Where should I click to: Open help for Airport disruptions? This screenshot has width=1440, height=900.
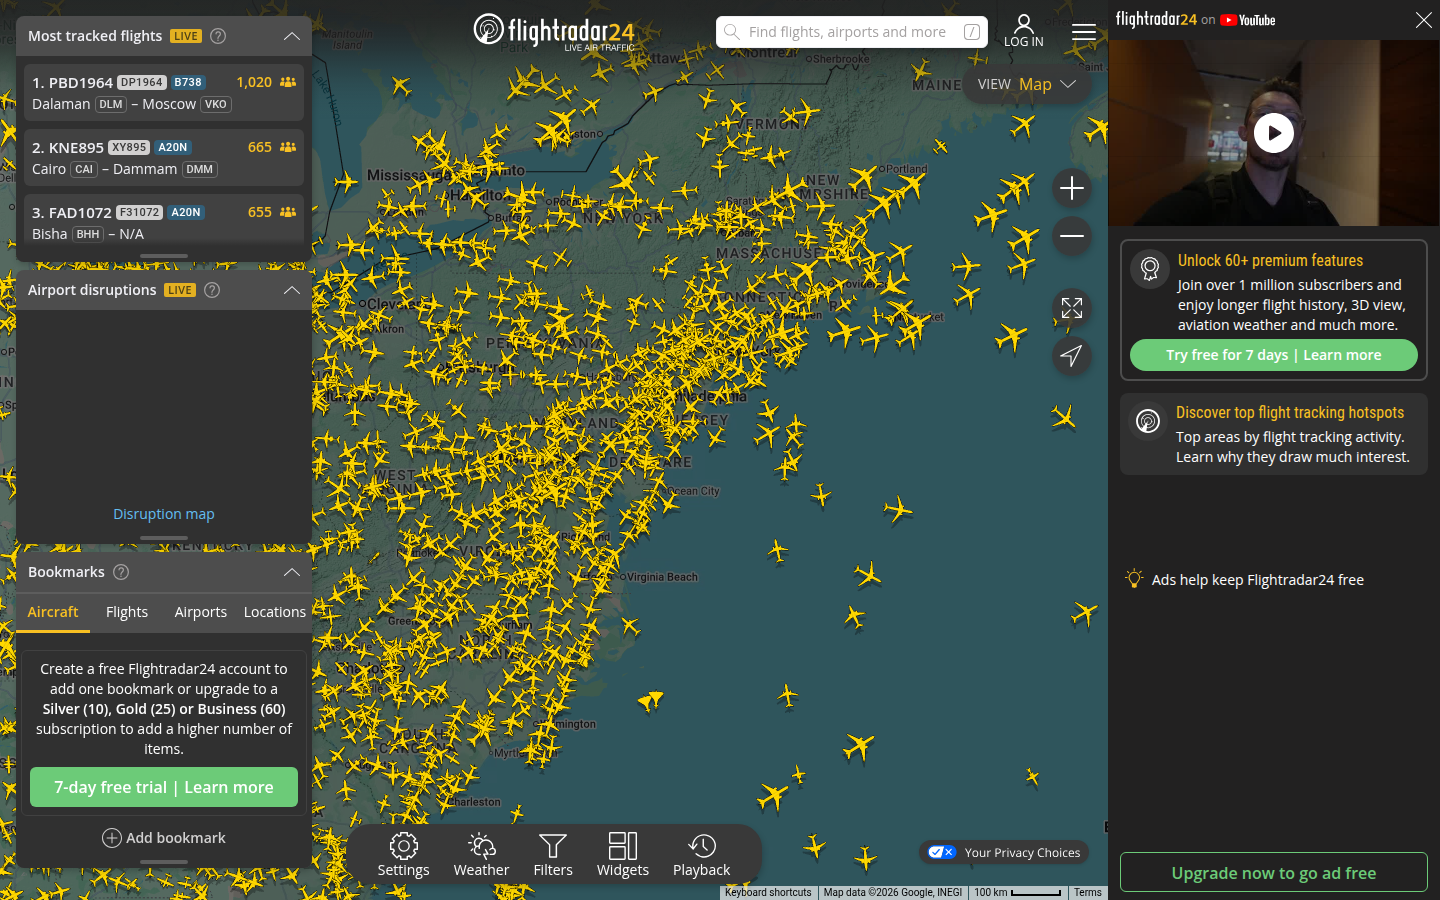click(x=212, y=290)
